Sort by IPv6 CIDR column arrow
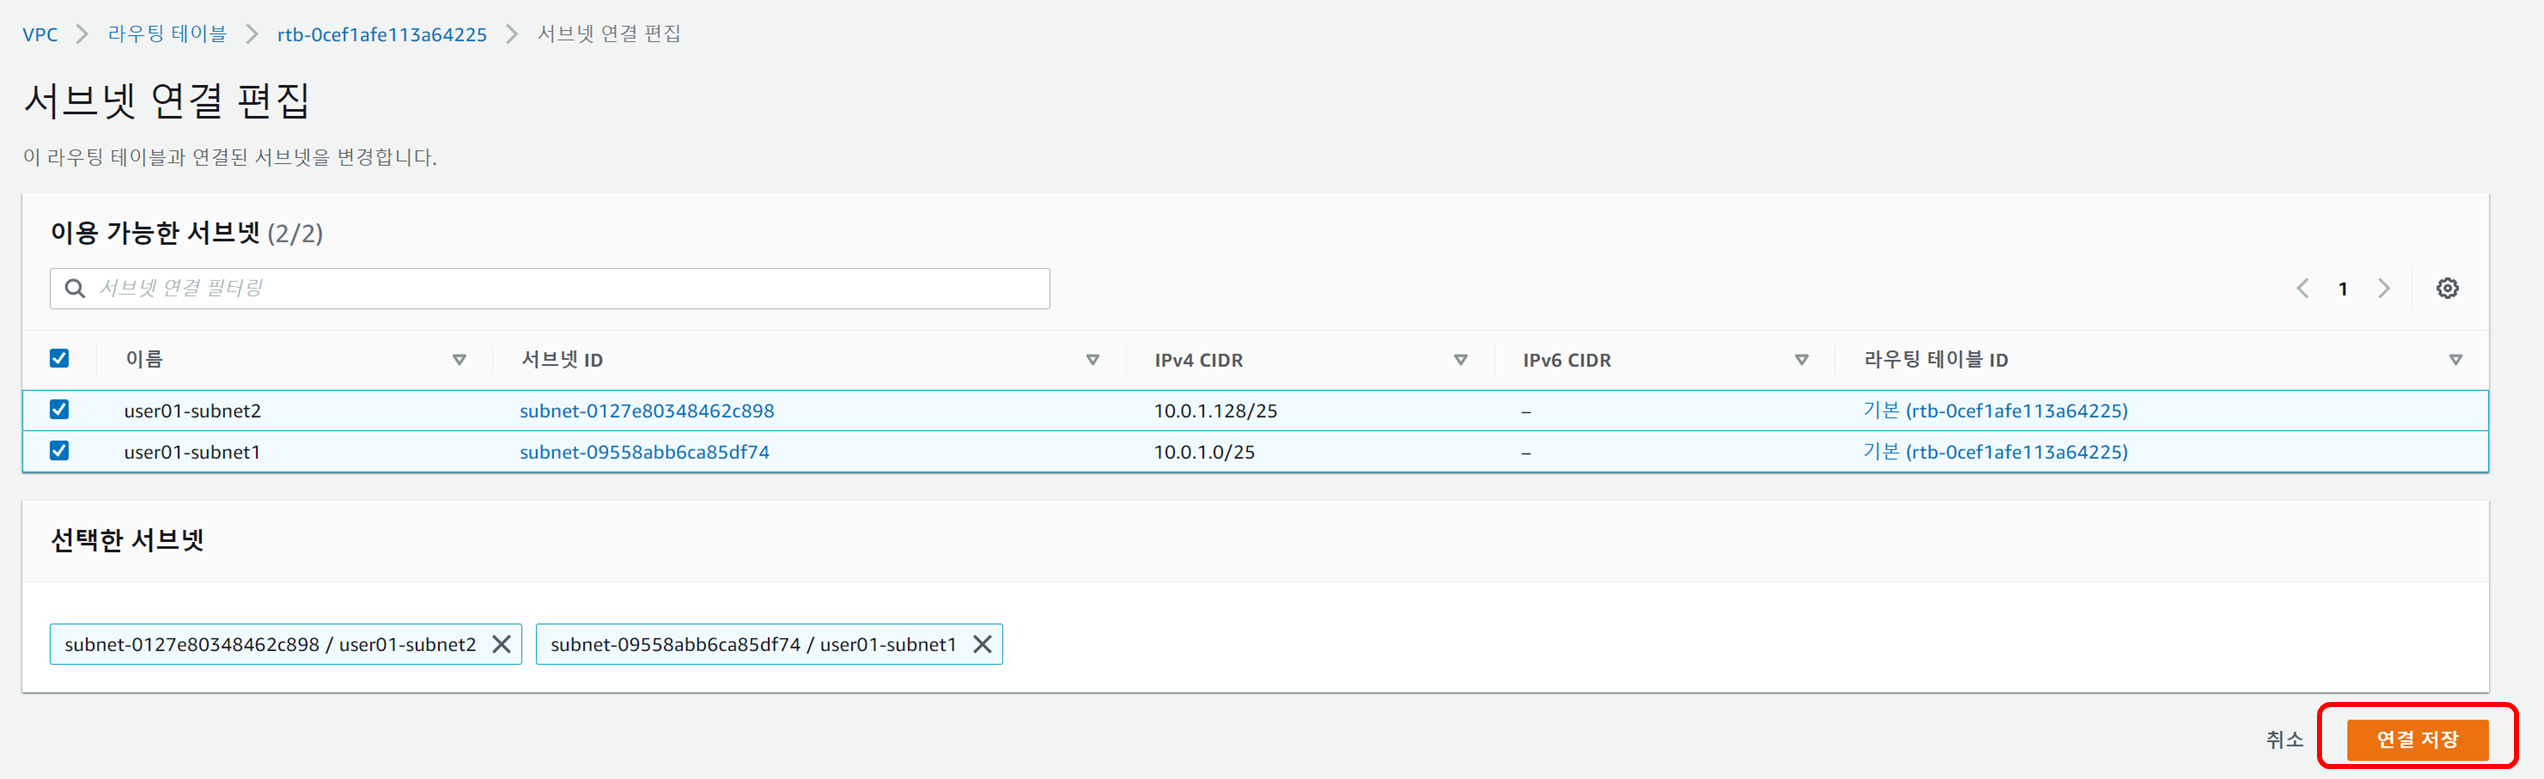 coord(1801,359)
